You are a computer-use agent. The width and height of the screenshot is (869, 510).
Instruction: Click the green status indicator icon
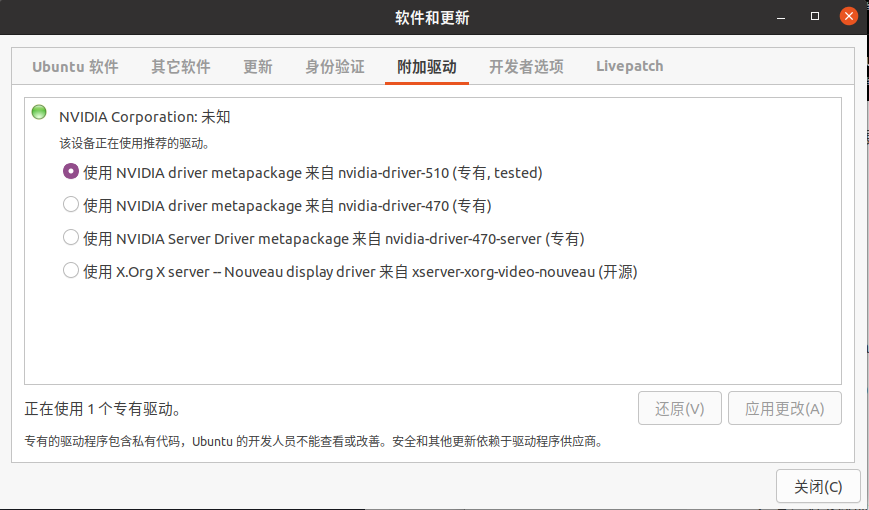click(39, 112)
